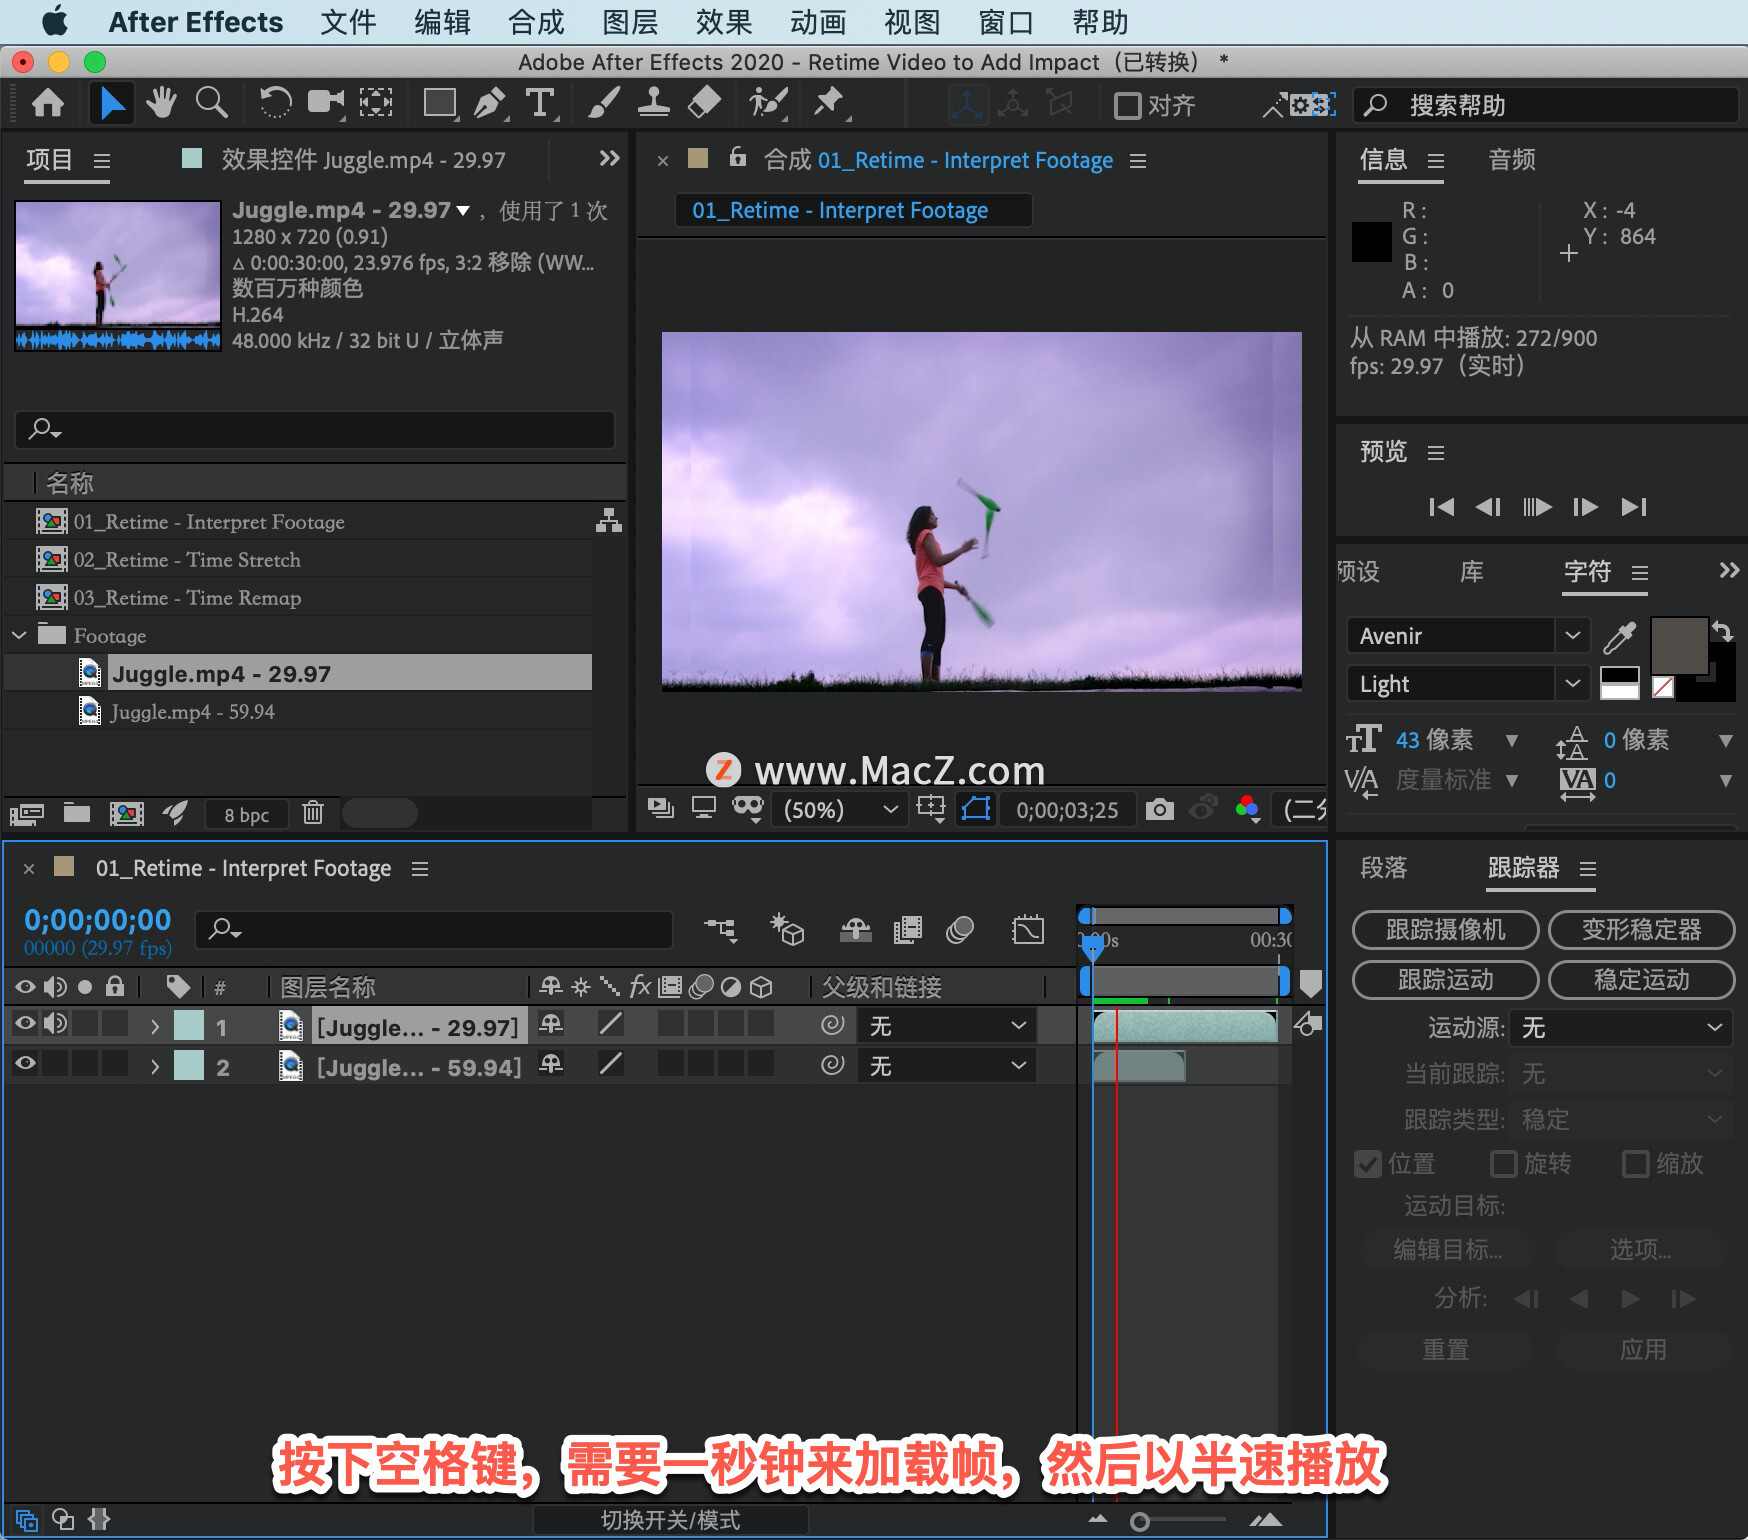Viewport: 1748px width, 1540px height.
Task: Open parent dropdown for layer 1
Action: (946, 1026)
